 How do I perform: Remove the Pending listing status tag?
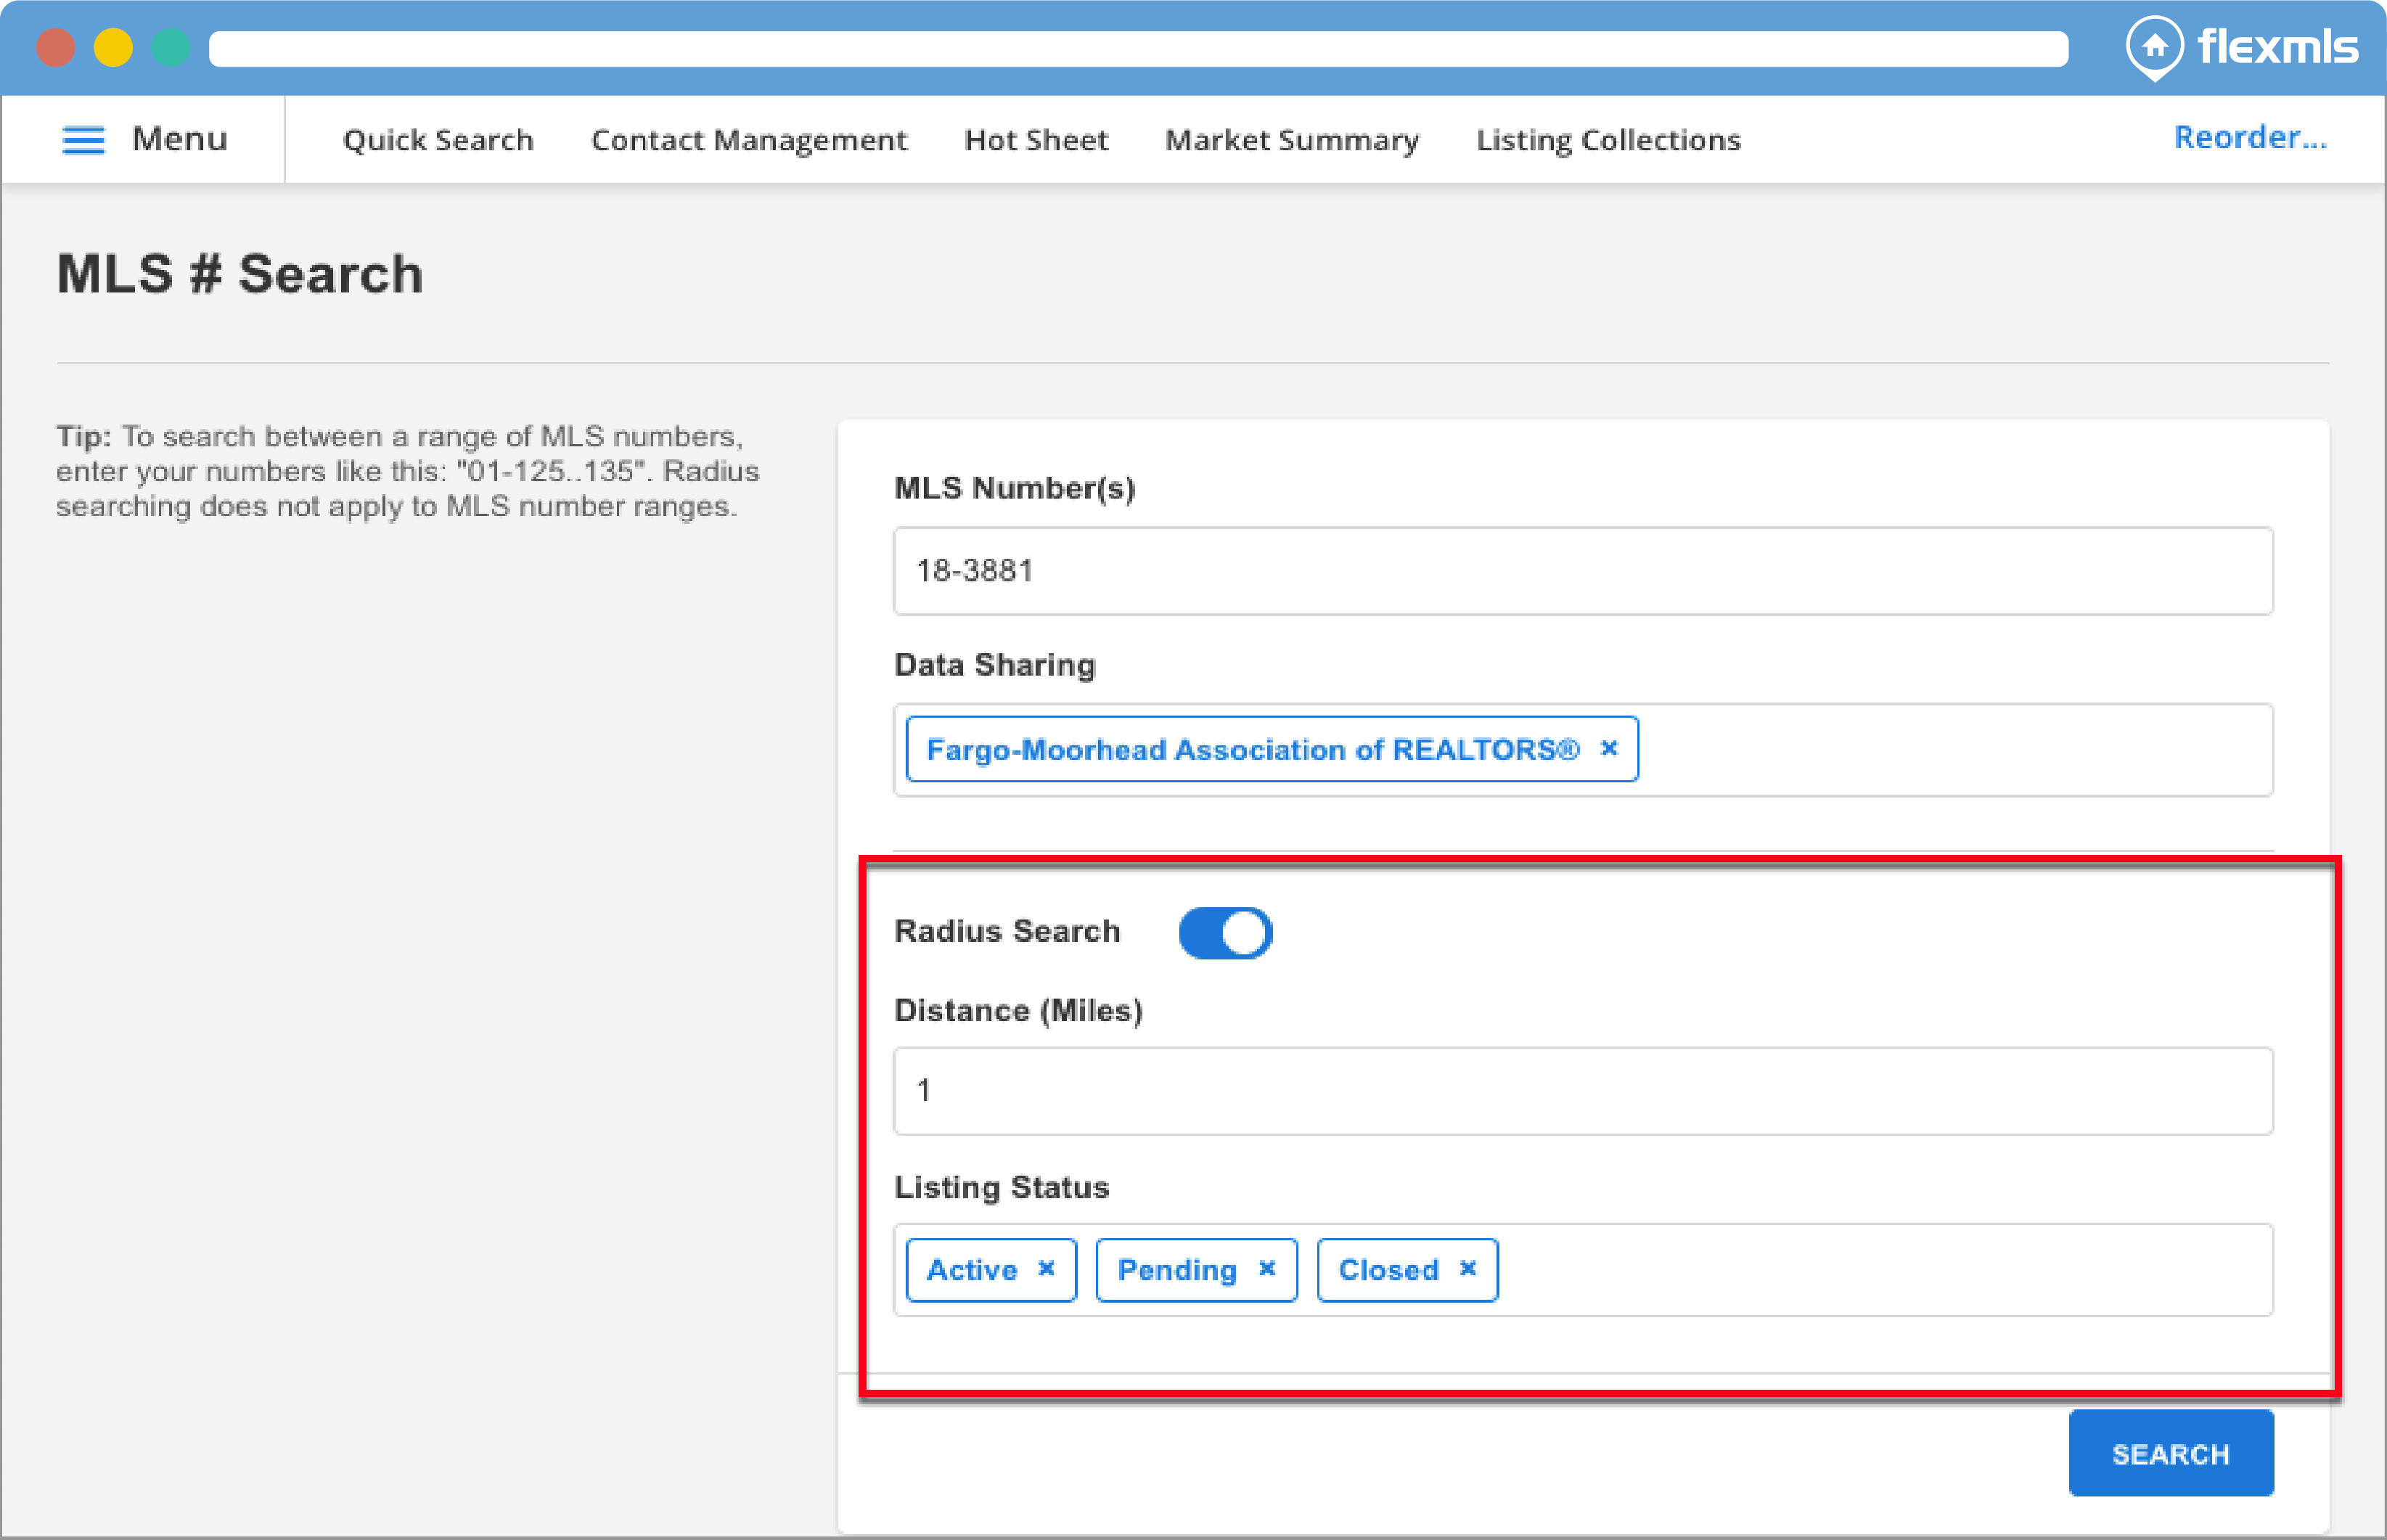click(1267, 1269)
